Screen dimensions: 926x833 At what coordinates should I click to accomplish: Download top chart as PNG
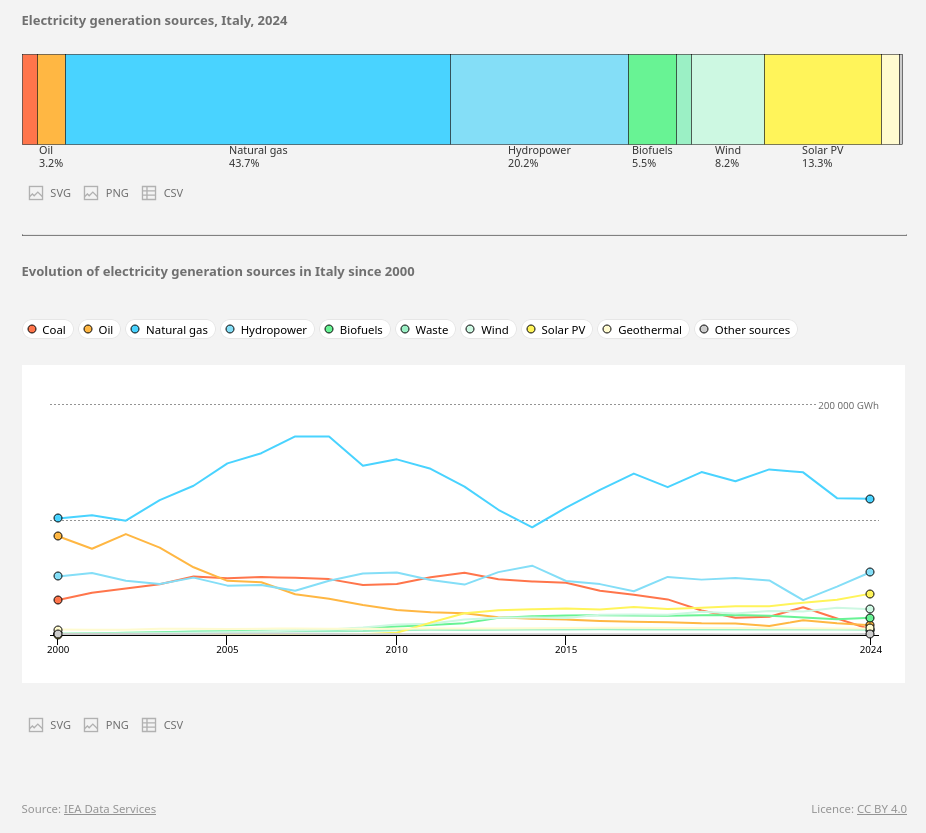coord(106,193)
